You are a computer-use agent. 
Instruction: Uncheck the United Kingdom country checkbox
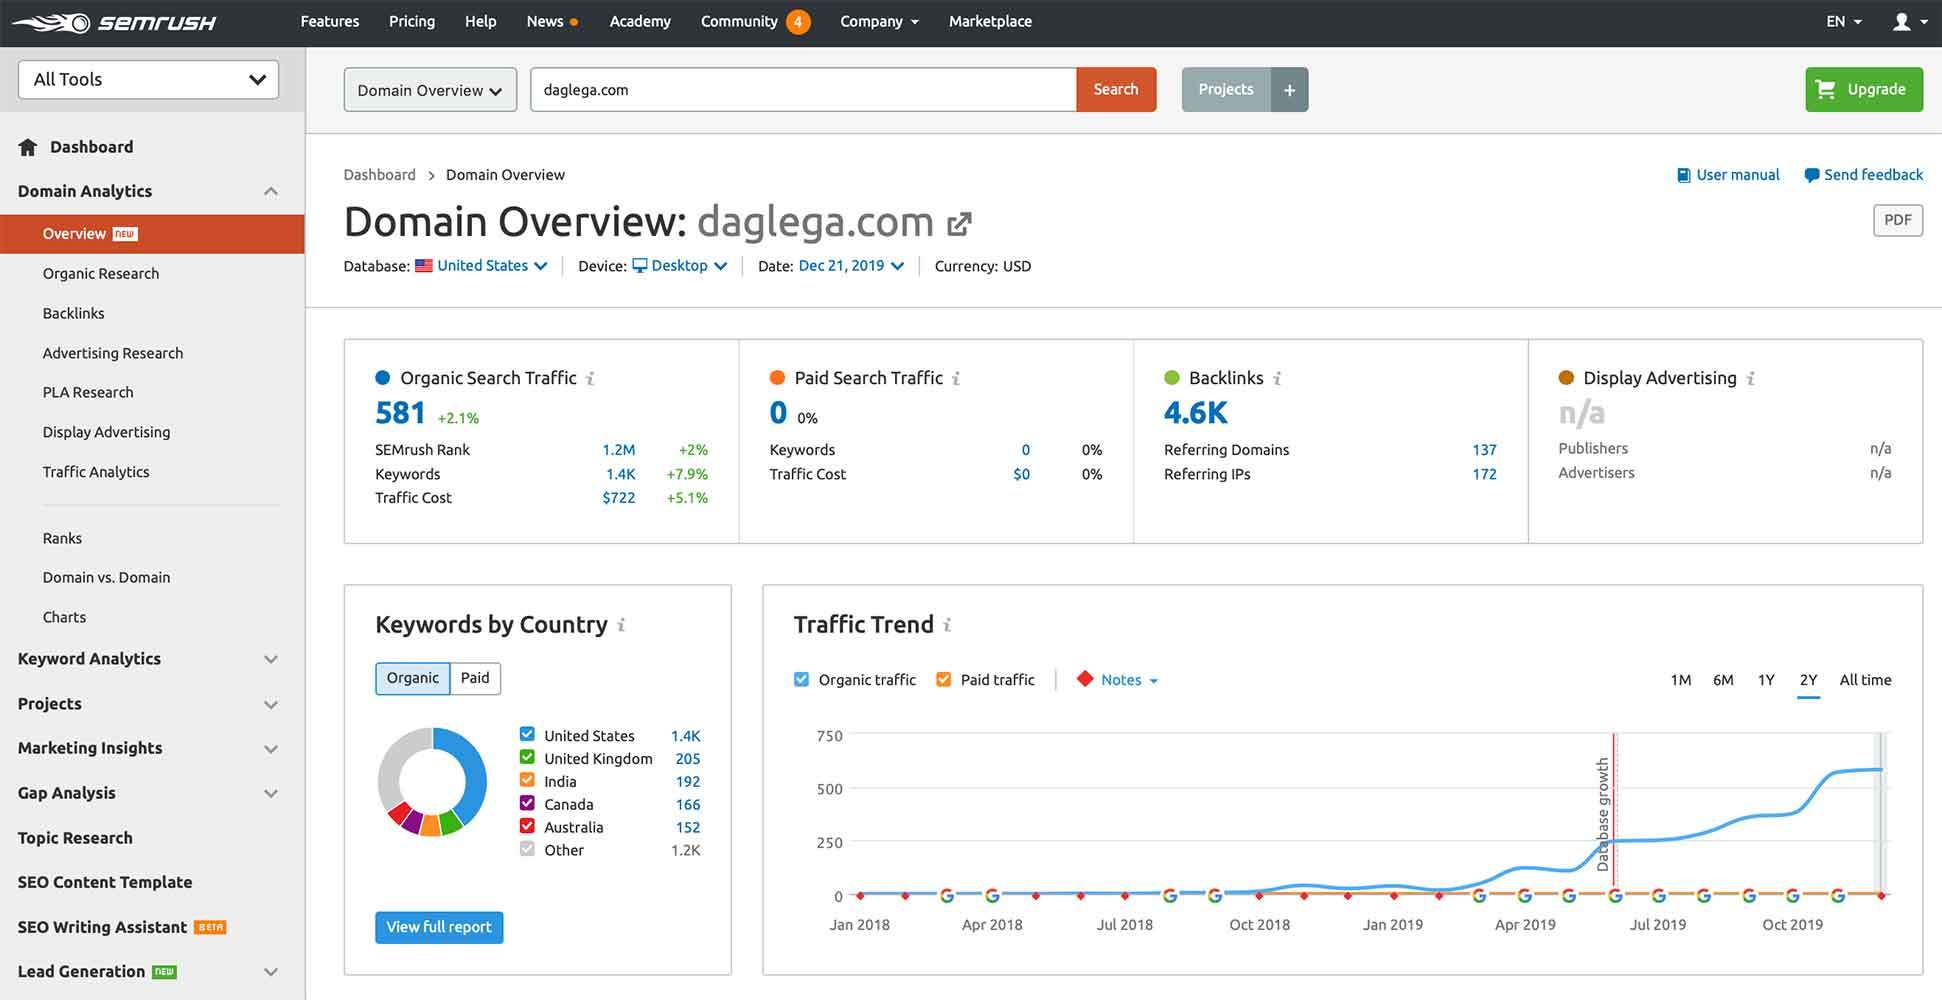point(527,757)
